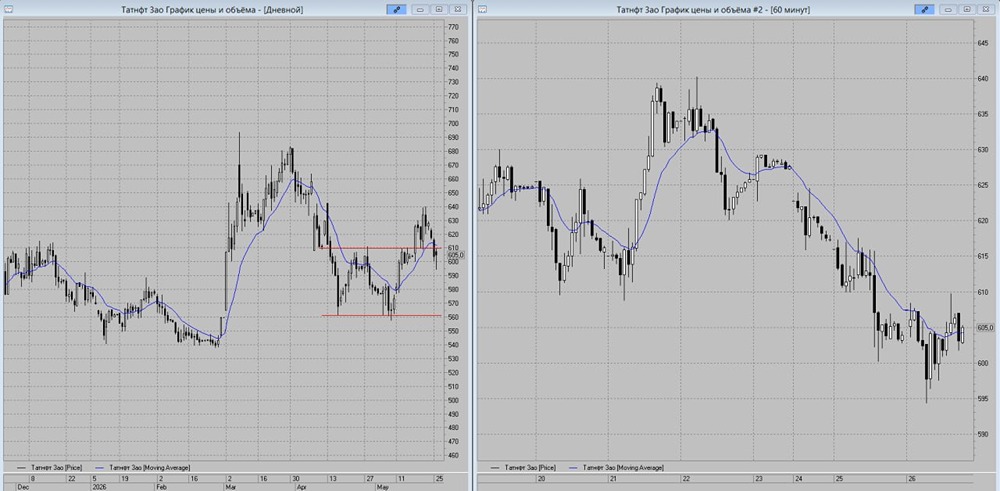Click the title 'Татнфт 3ао График цены и объёма - [Дневной]'

click(211, 10)
